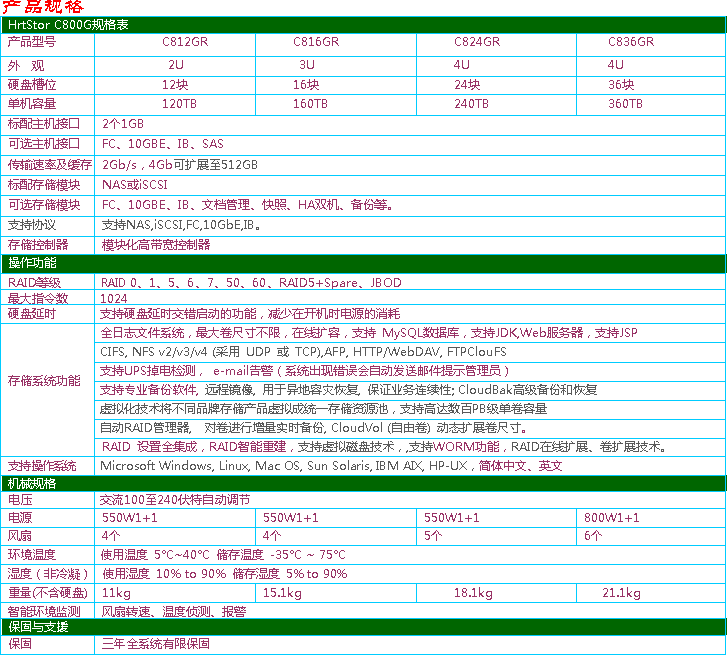This screenshot has width=727, height=655.
Task: Click the '传输速率及缓存' row label
Action: pyautogui.click(x=50, y=165)
